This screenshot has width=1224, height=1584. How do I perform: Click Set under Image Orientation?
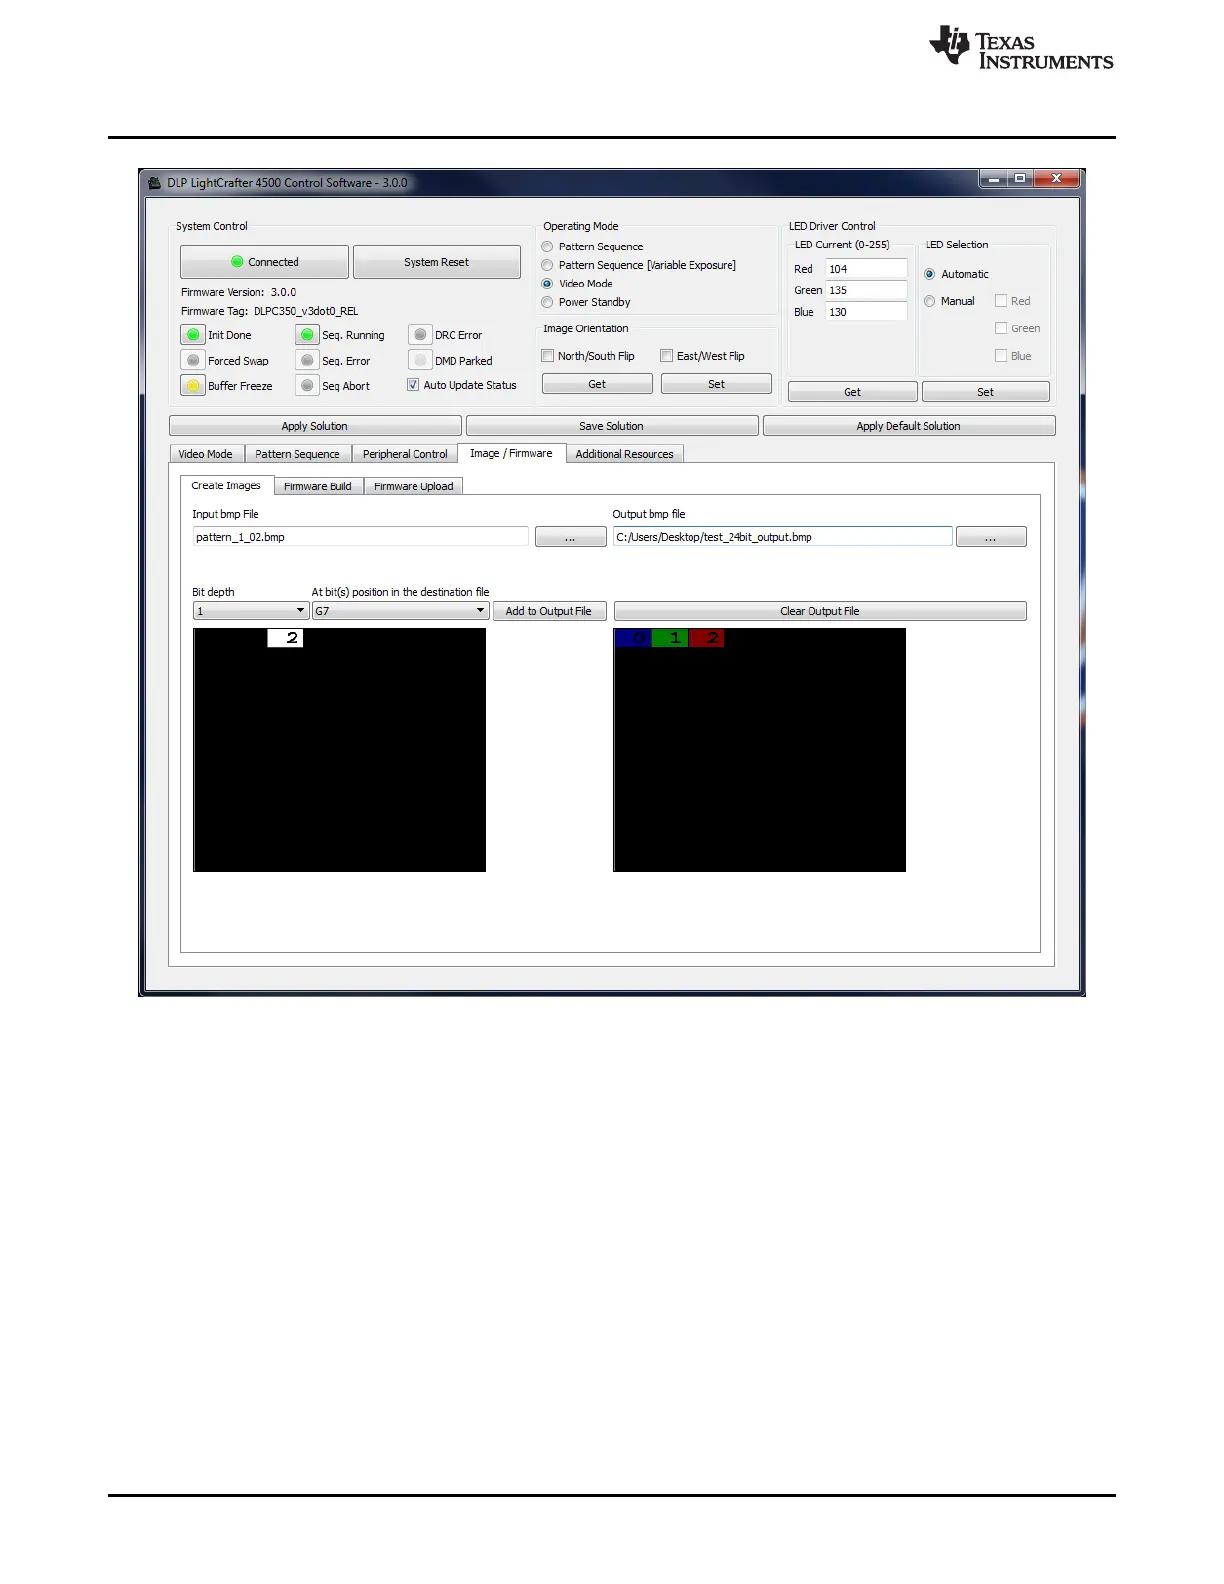pos(716,384)
